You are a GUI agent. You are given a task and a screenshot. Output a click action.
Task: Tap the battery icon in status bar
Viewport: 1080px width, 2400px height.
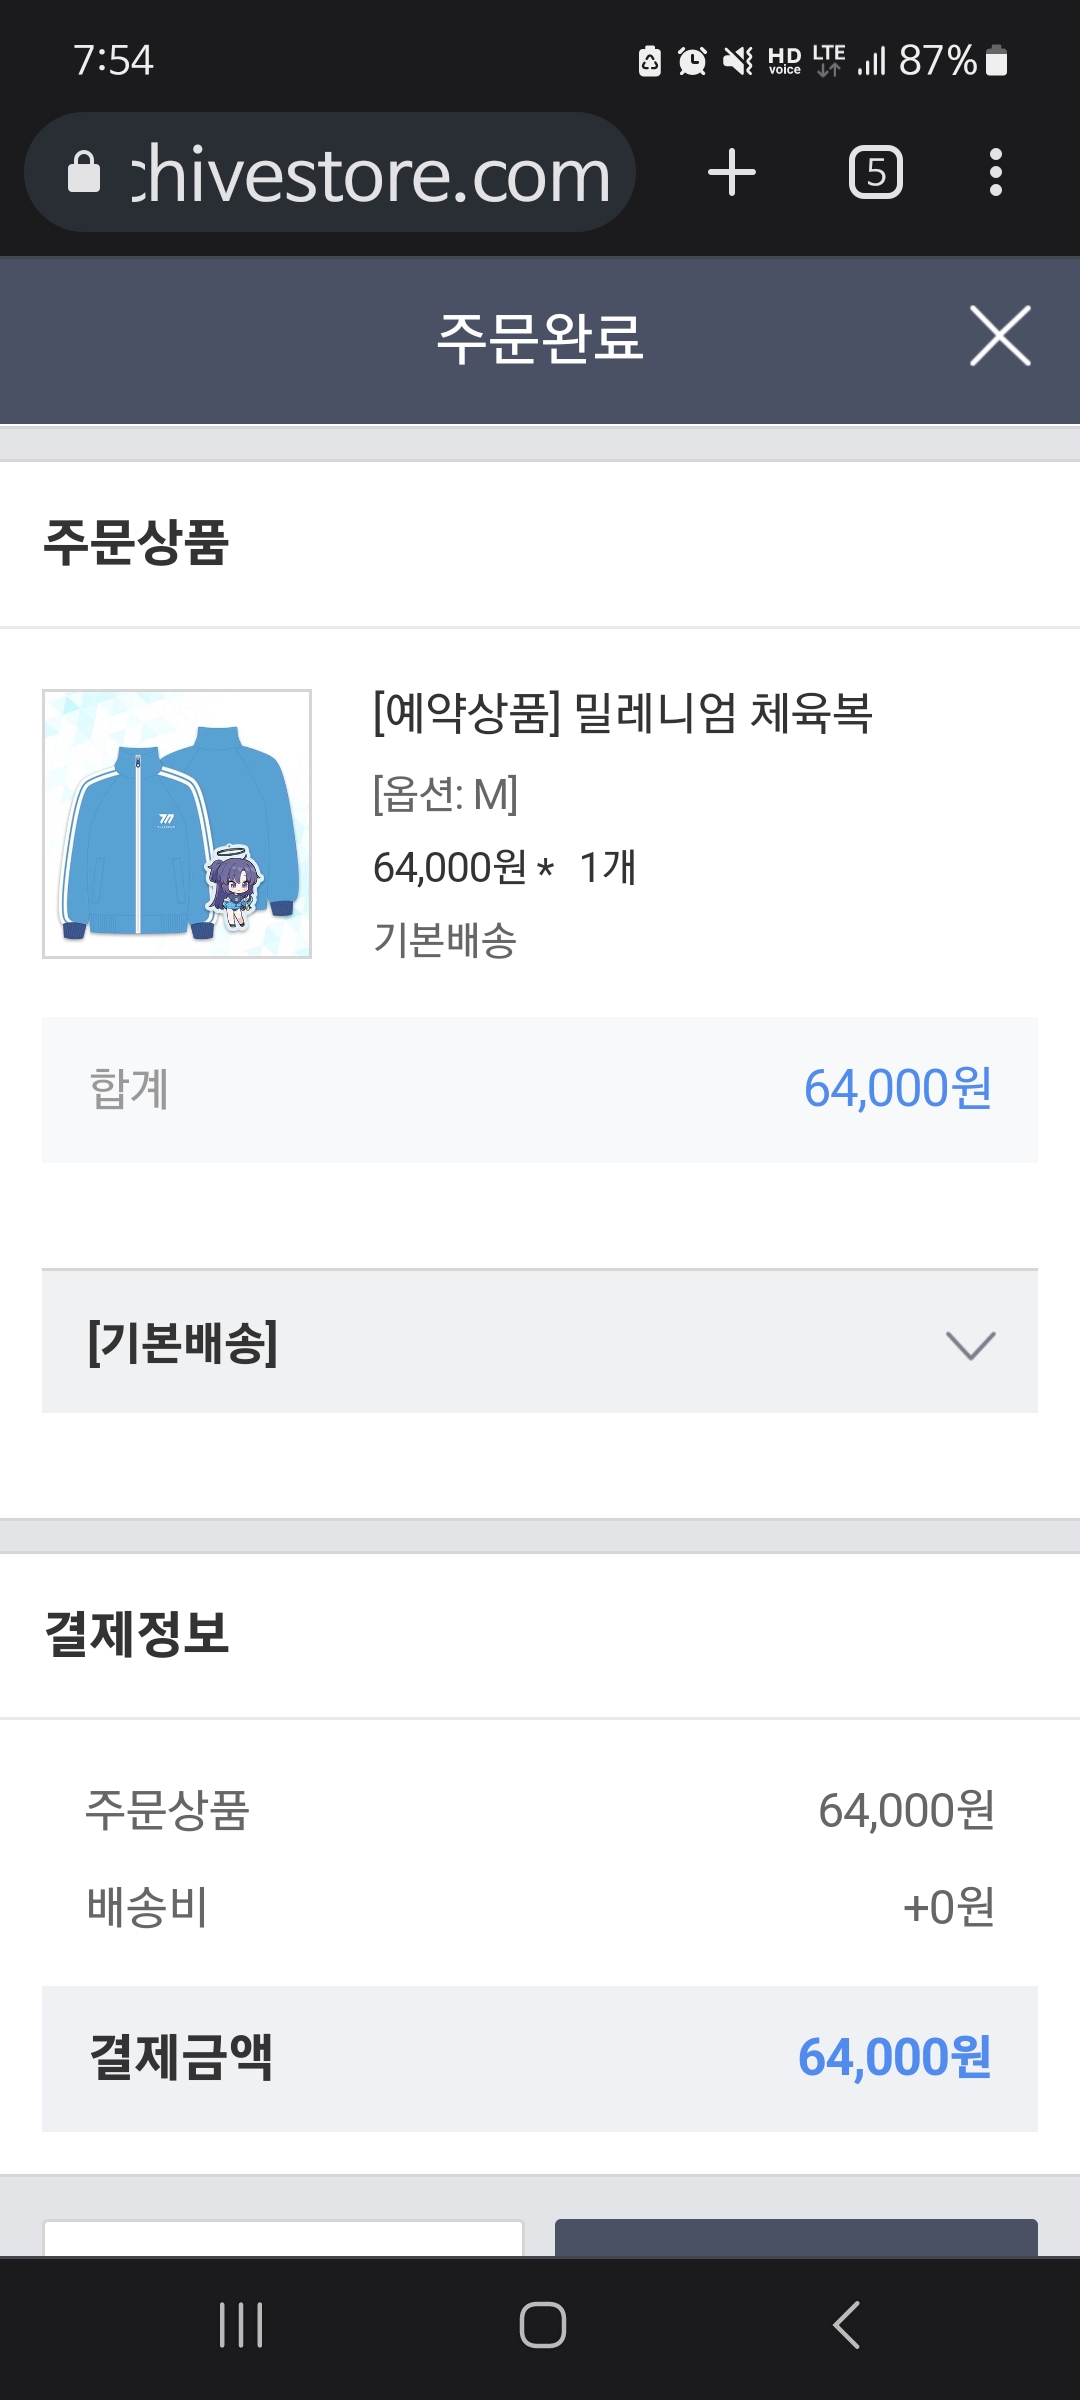996,60
